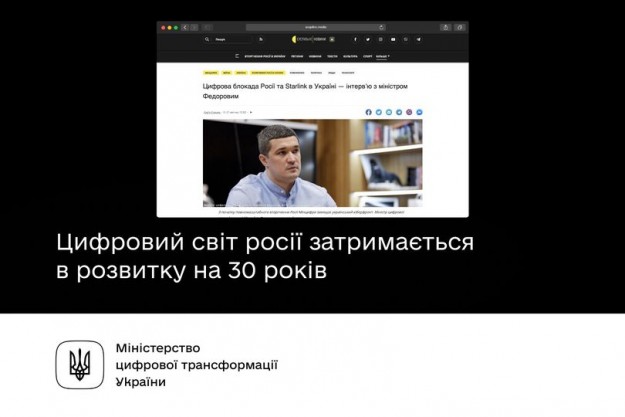
Task: Open the Instagram icon in the site header
Action: pyautogui.click(x=380, y=40)
